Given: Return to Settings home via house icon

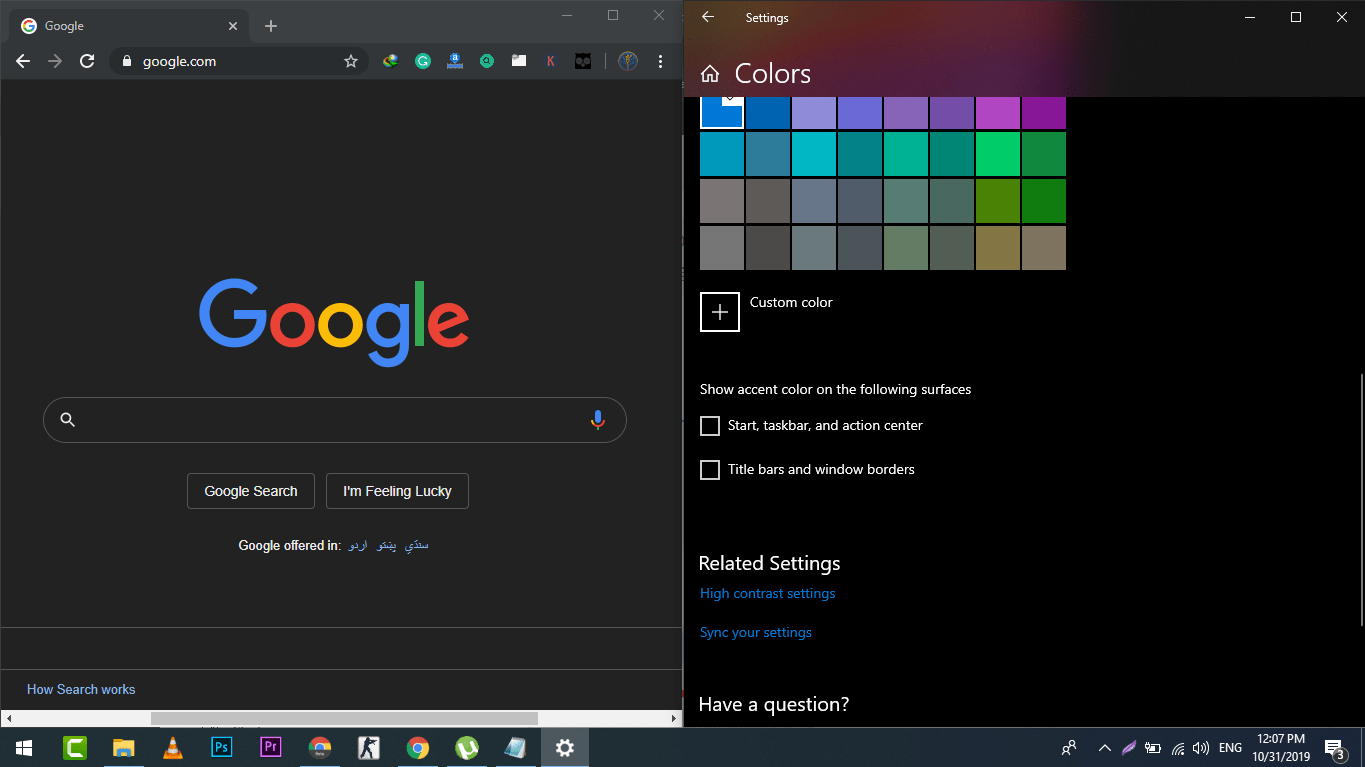Looking at the screenshot, I should (710, 74).
